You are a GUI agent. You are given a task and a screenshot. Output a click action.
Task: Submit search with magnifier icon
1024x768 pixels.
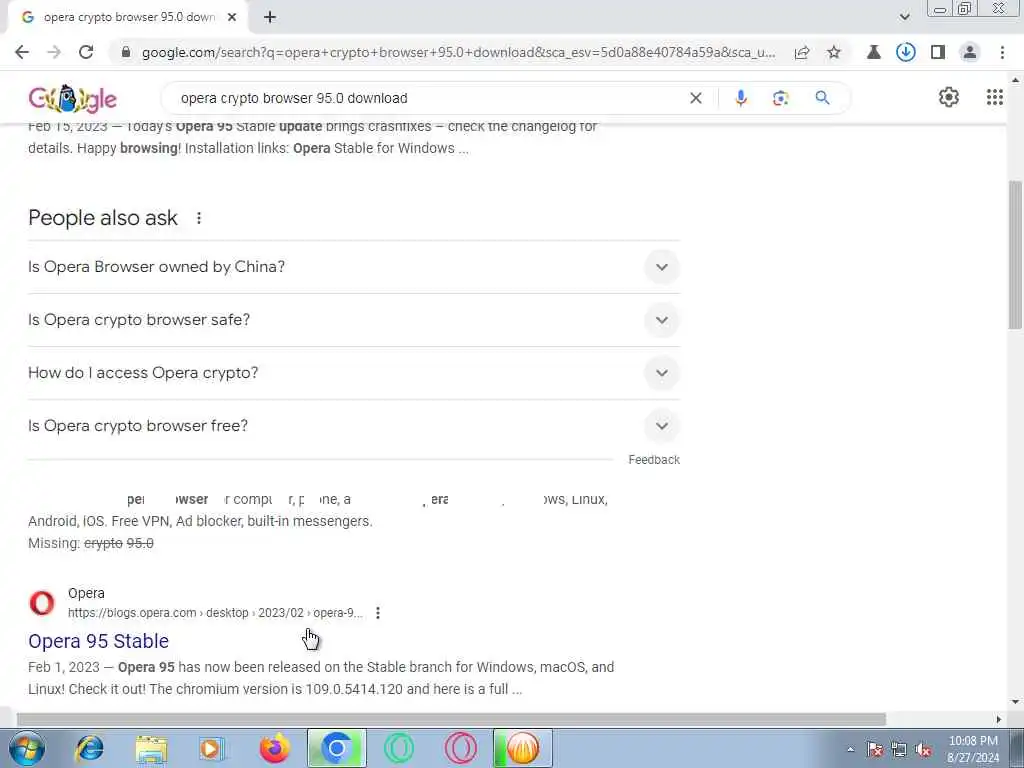[822, 98]
